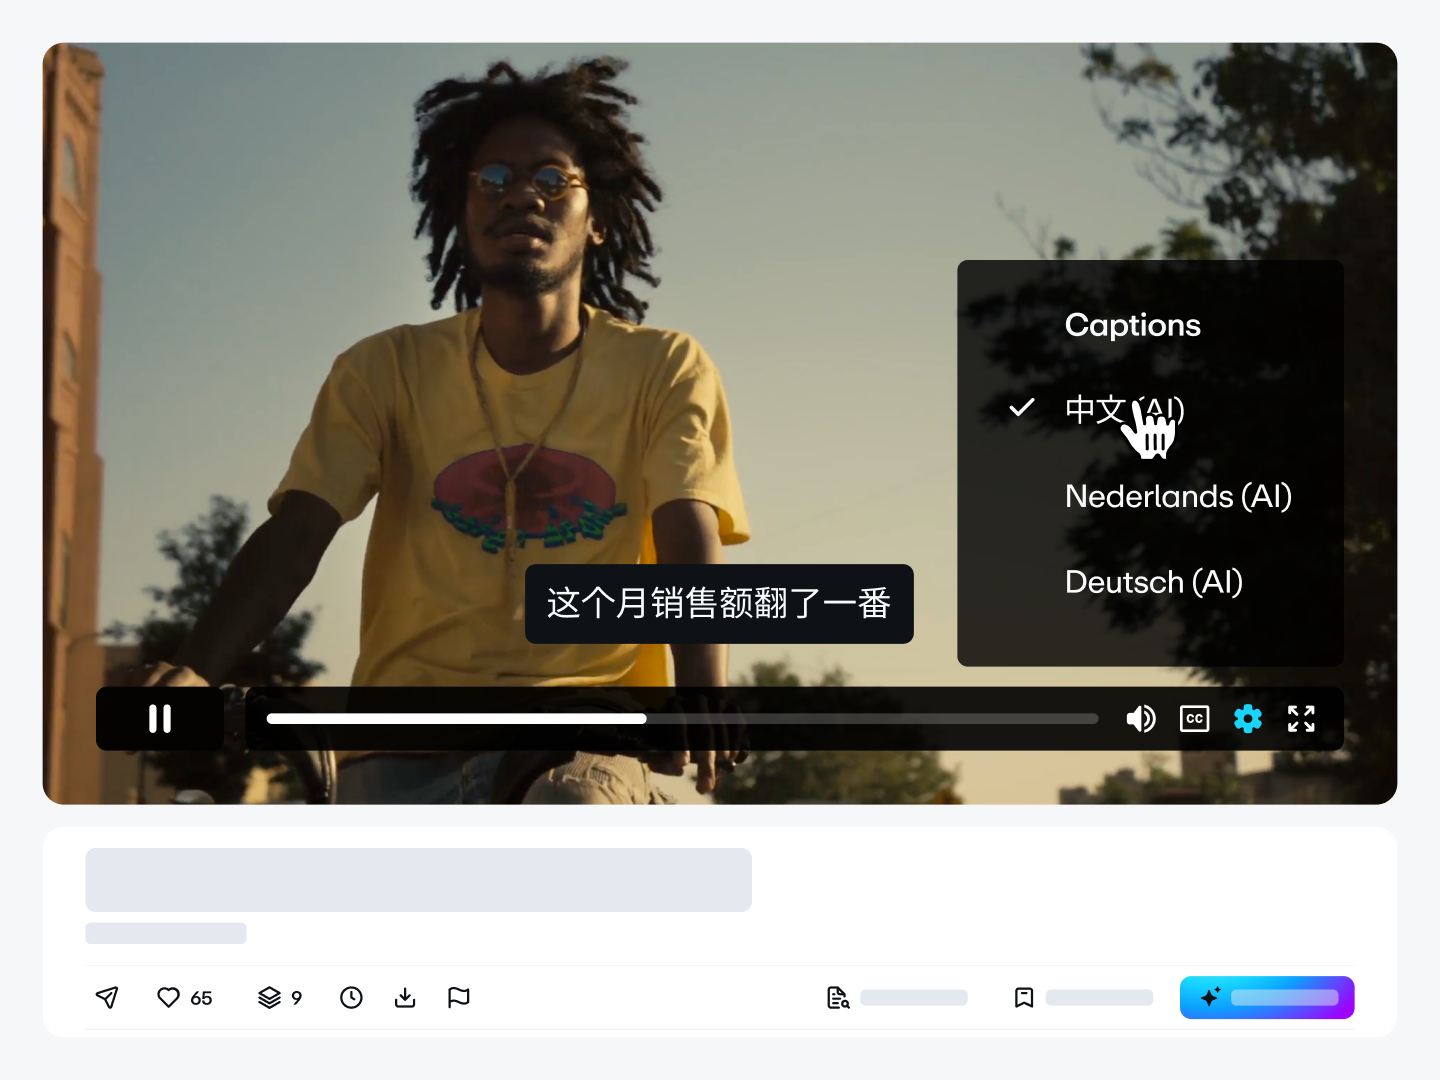Share the video with paper plane icon
Screen dimensions: 1440x1080
click(x=107, y=997)
